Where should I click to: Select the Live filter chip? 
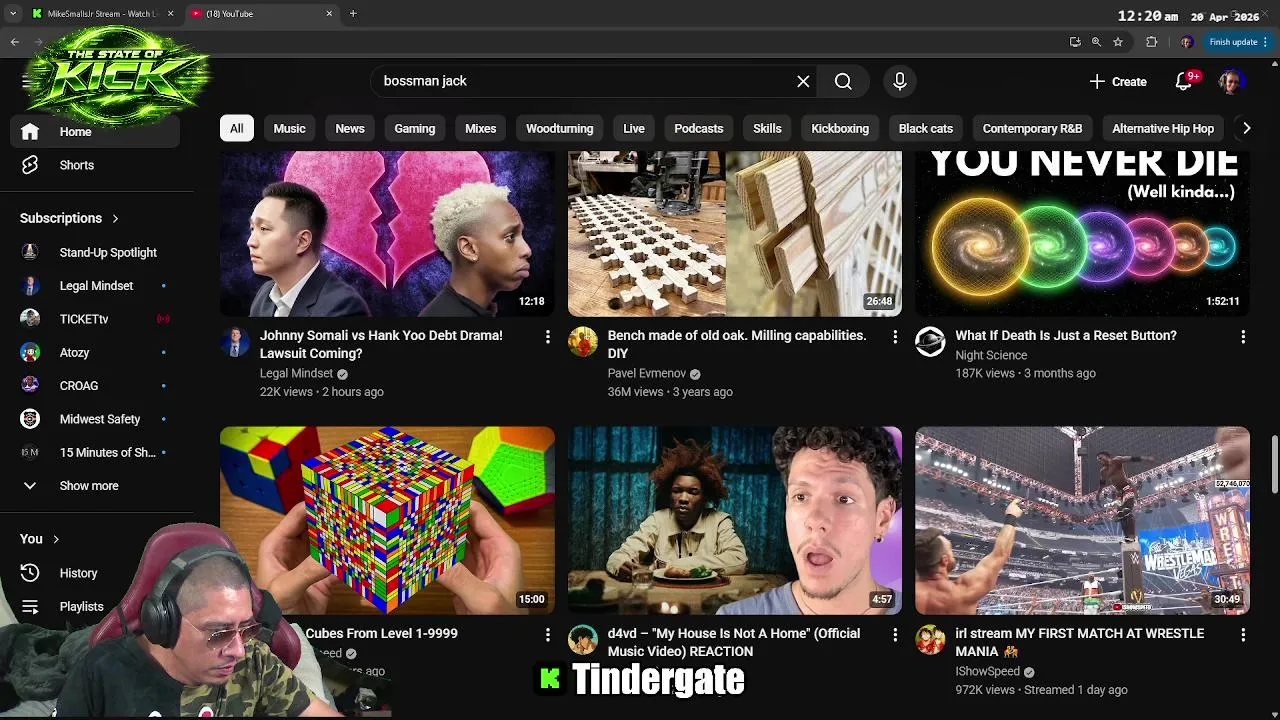coord(634,128)
